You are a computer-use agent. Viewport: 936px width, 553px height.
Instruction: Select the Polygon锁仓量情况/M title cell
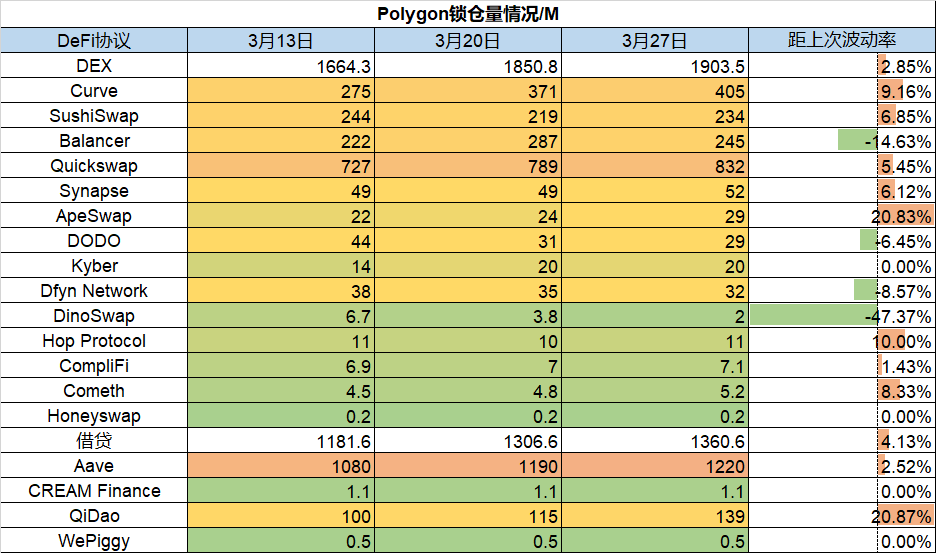click(467, 14)
